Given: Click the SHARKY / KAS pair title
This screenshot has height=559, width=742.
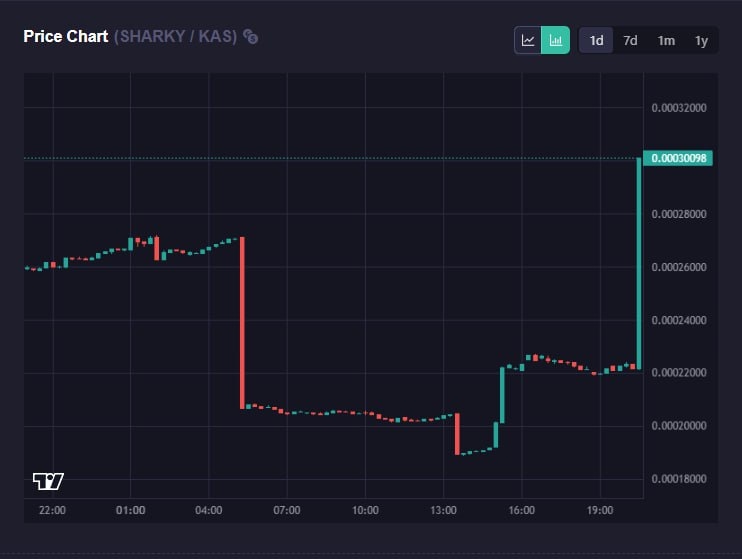Looking at the screenshot, I should 176,36.
